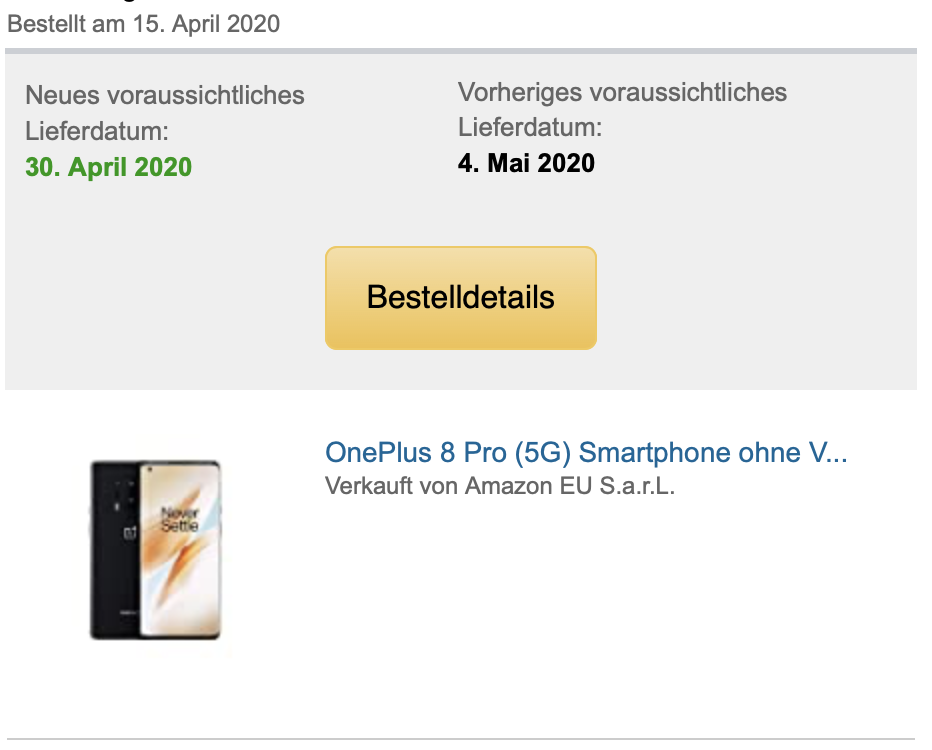932x750 pixels.
Task: Click the OnePlus logo on phone back
Action: pyautogui.click(x=130, y=532)
